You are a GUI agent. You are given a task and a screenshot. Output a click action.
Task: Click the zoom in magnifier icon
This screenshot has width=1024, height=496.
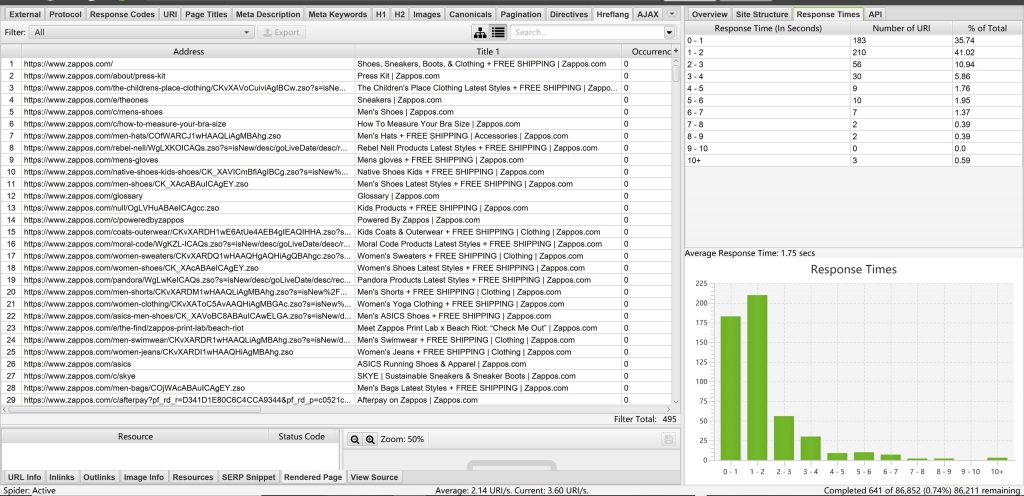pos(370,440)
